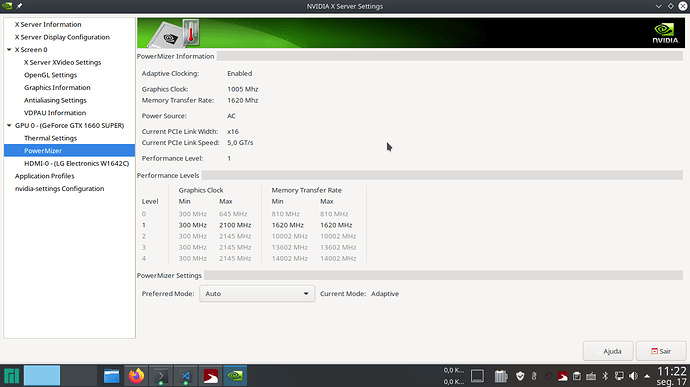This screenshot has height=387, width=690.
Task: Open the shield update notifier tray icon
Action: (x=520, y=376)
